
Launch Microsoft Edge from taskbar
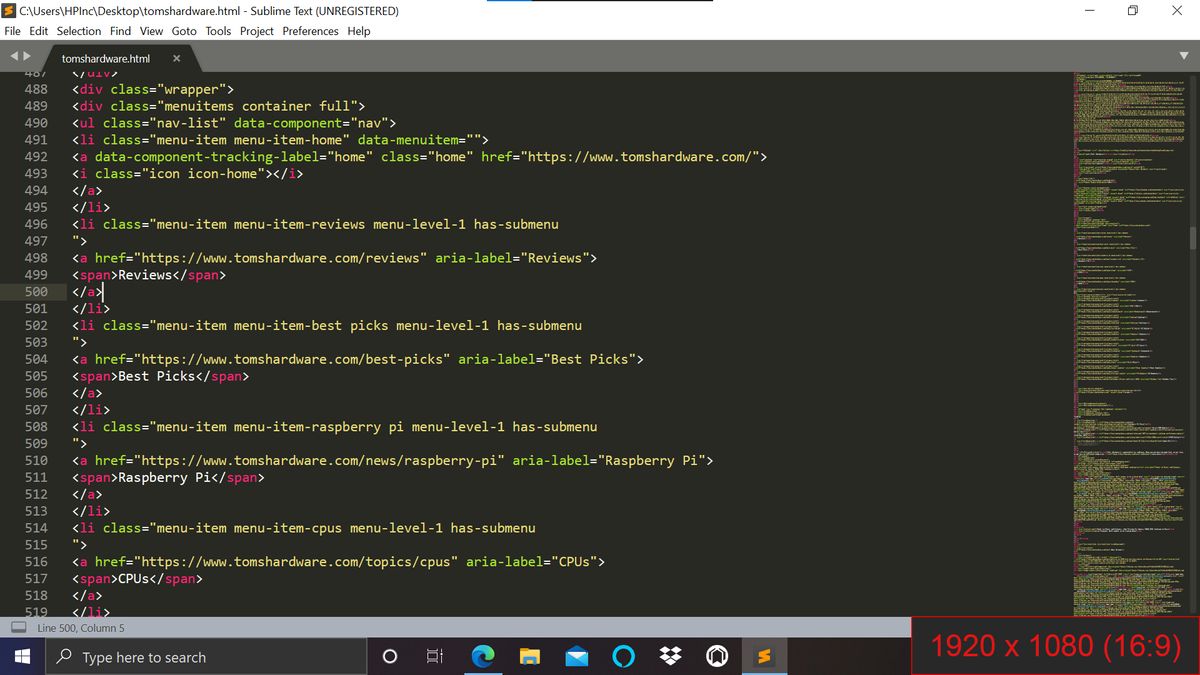[x=483, y=657]
